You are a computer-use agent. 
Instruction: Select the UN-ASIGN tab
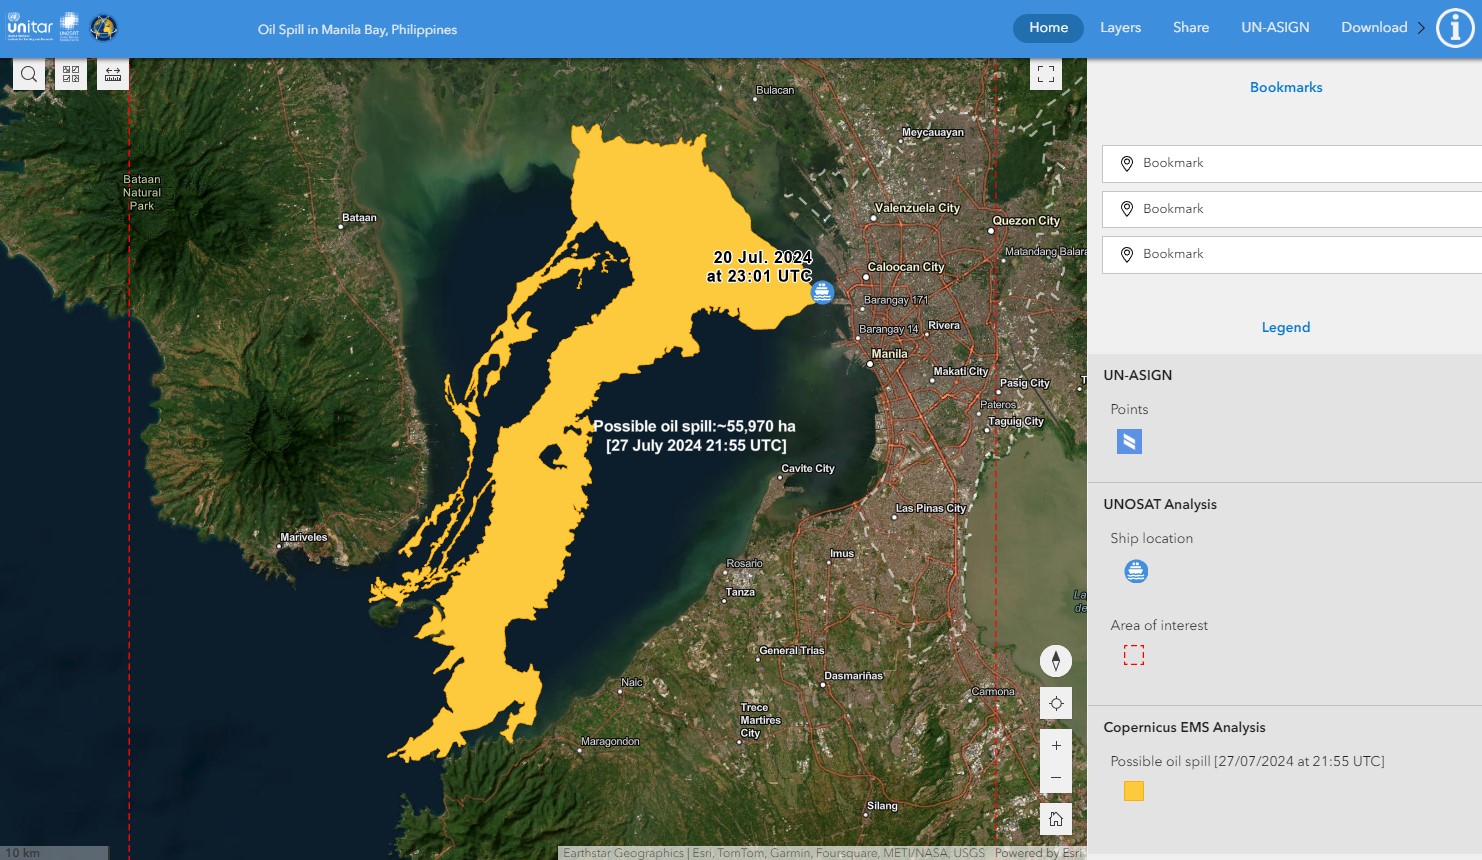tap(1275, 28)
